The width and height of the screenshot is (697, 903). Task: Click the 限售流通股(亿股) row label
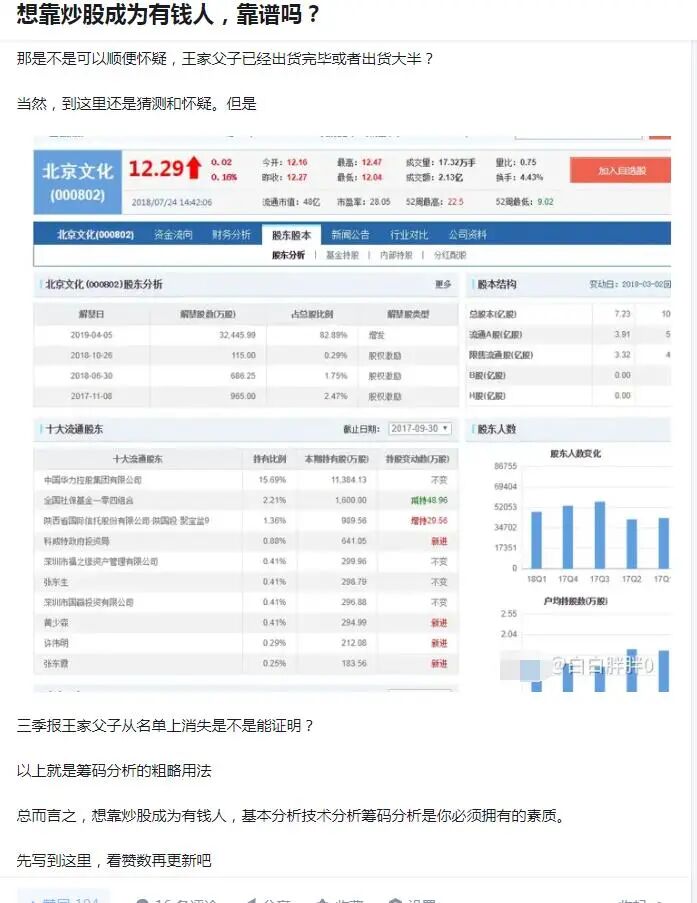(501, 355)
